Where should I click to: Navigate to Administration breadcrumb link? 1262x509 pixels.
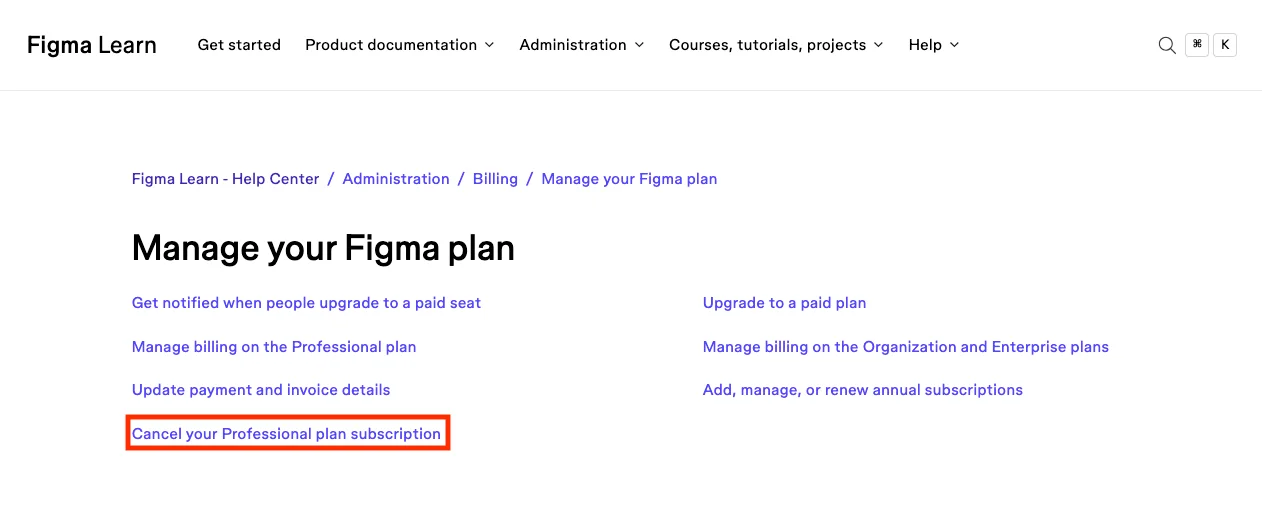tap(396, 179)
